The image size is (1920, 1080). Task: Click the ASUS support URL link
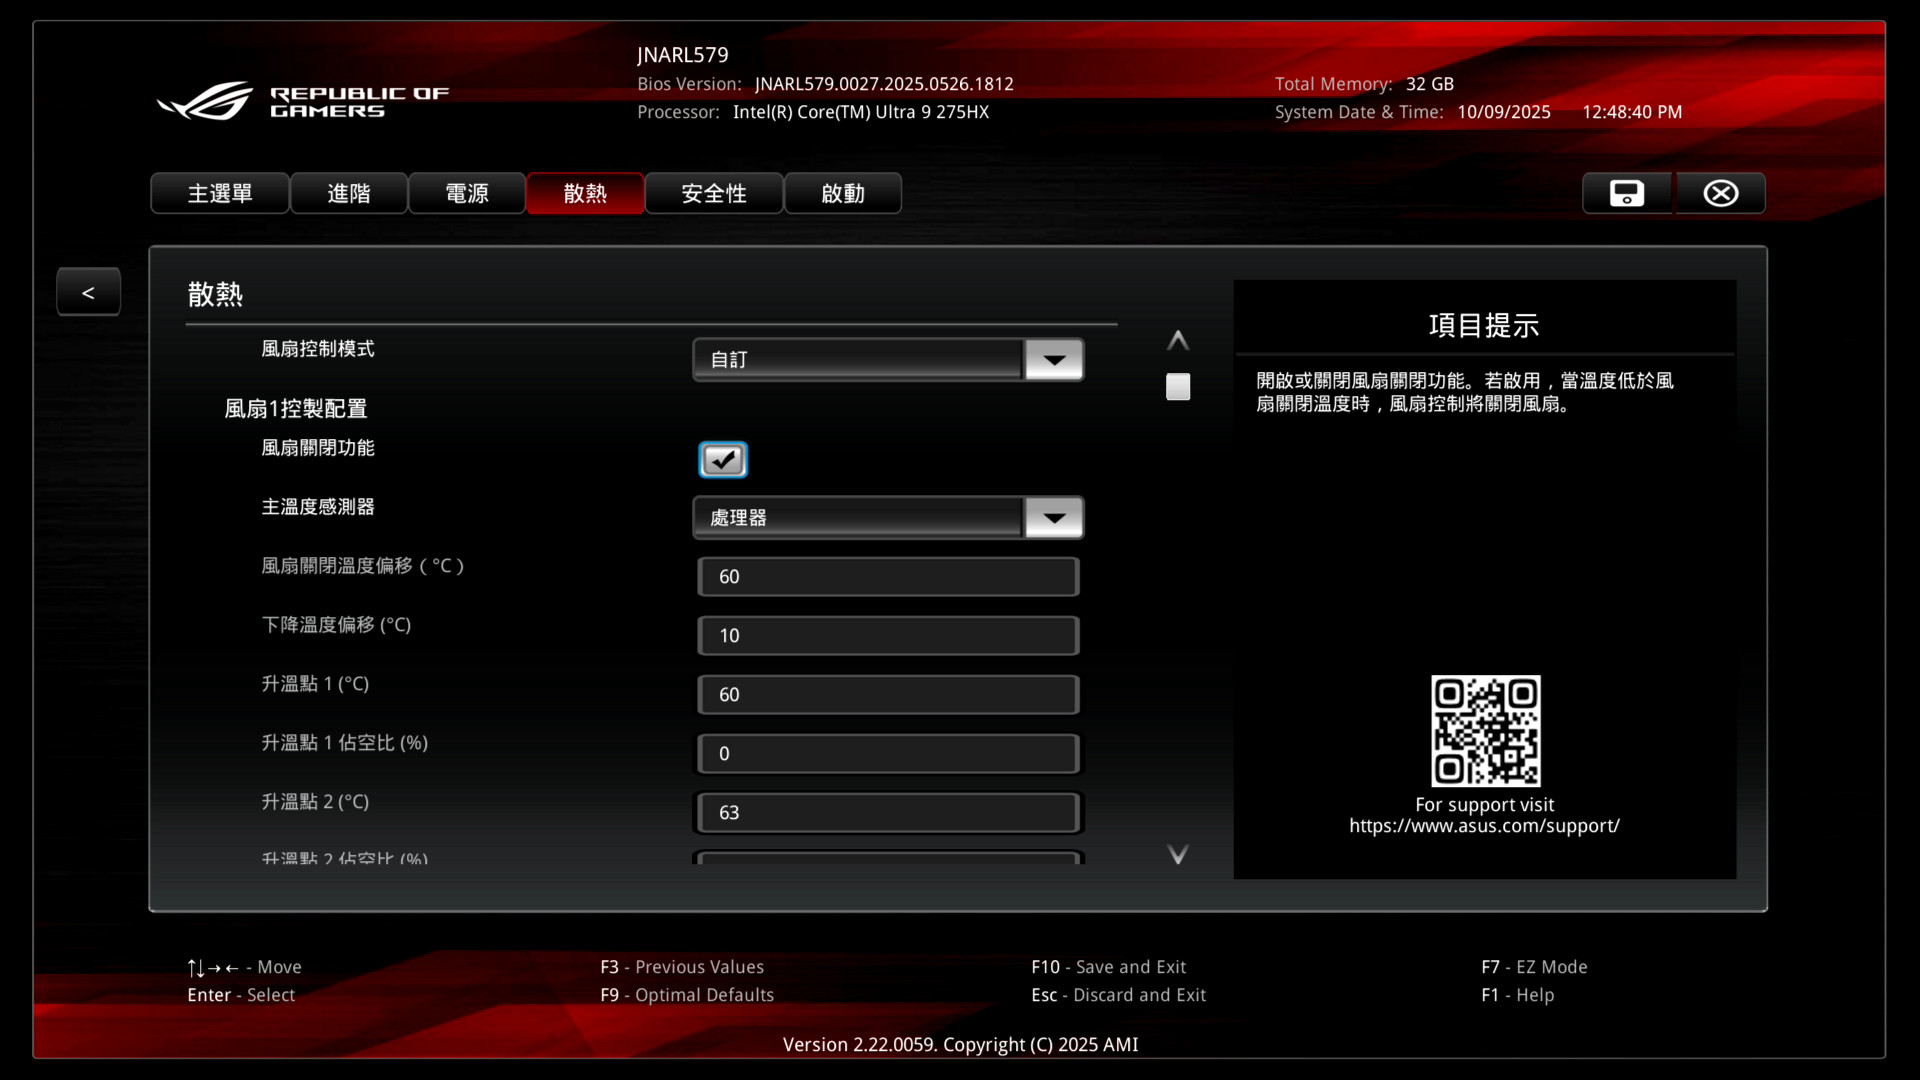click(1484, 826)
